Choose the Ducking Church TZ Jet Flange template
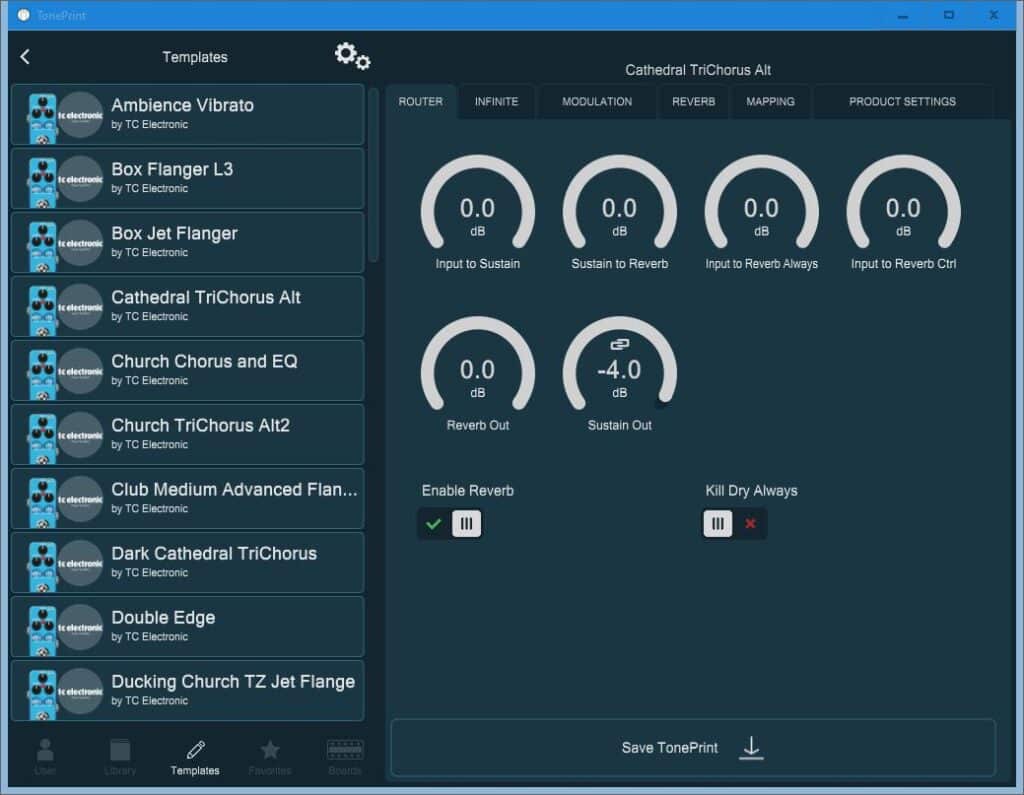This screenshot has width=1024, height=795. (187, 691)
